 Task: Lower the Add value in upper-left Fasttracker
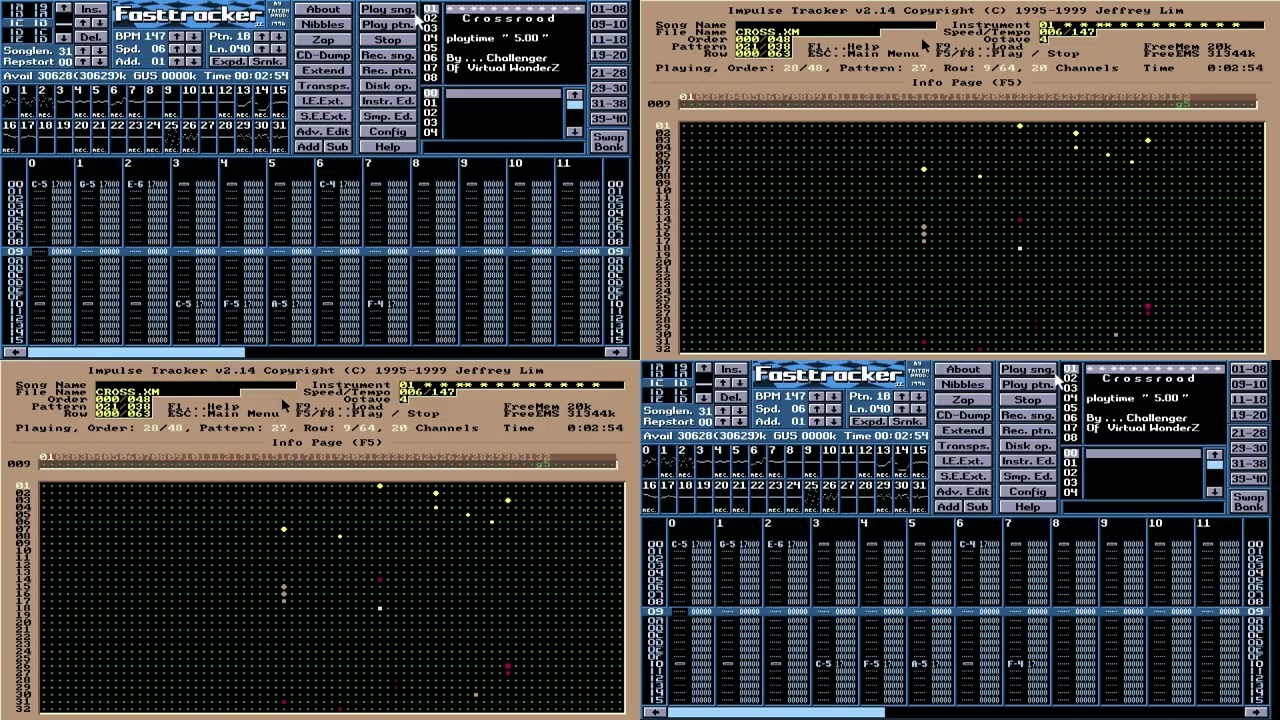[x=194, y=61]
